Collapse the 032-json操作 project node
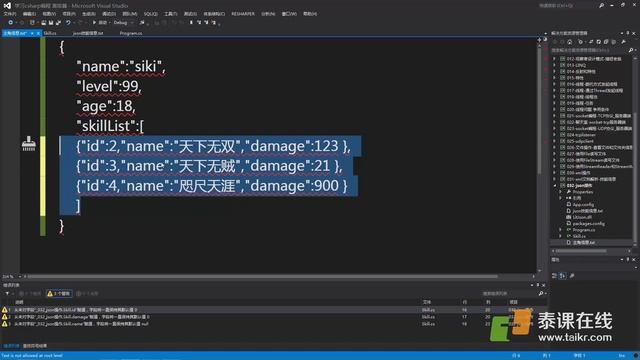The height and width of the screenshot is (360, 640). [x=554, y=185]
